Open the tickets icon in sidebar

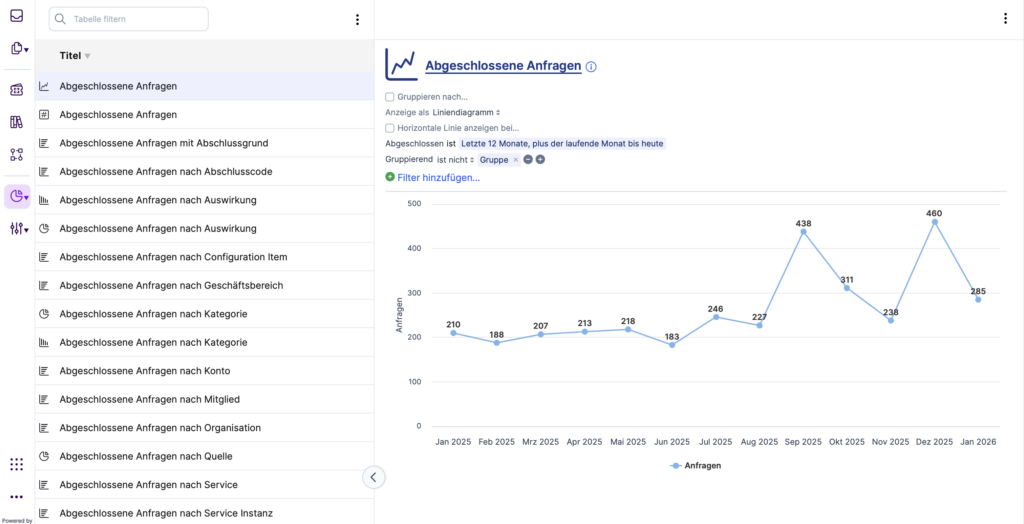coord(16,90)
